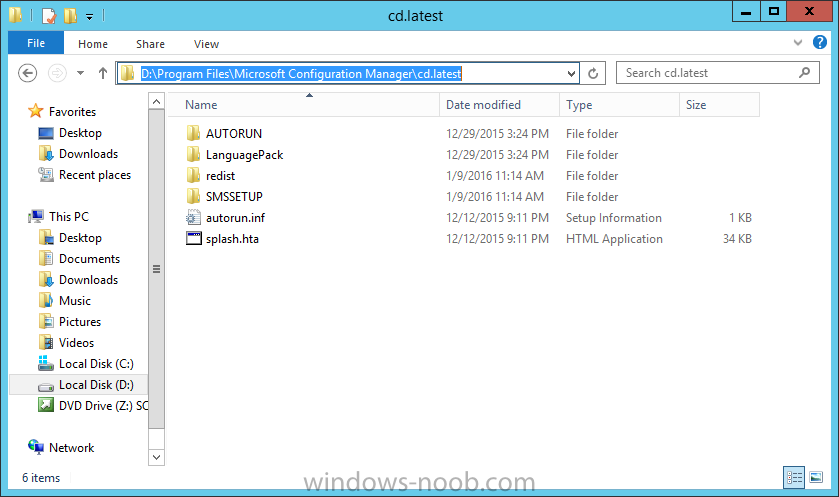The width and height of the screenshot is (839, 497).
Task: Sort by the Name column header
Action: pos(305,105)
